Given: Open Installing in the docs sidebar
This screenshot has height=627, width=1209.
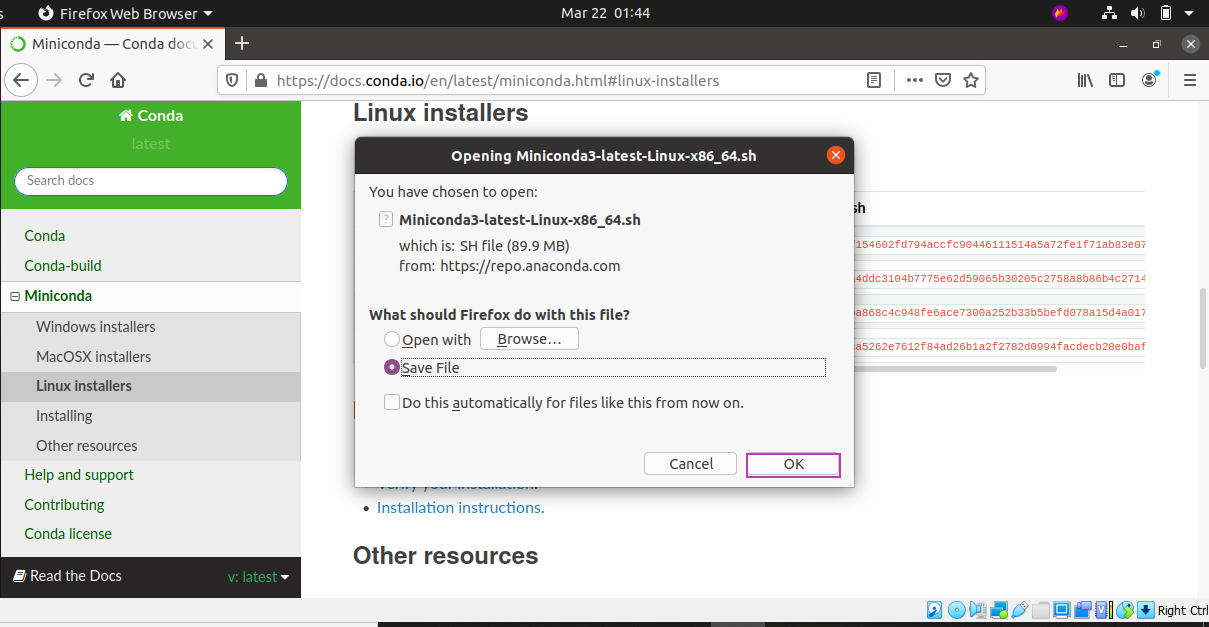Looking at the screenshot, I should point(64,416).
